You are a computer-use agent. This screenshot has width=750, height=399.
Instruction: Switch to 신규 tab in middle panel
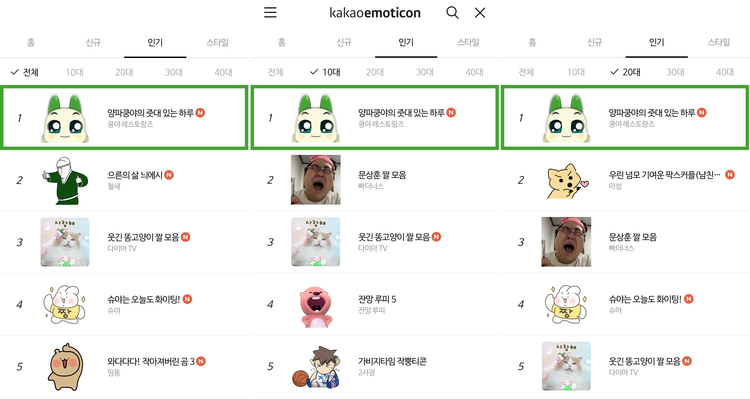(344, 43)
